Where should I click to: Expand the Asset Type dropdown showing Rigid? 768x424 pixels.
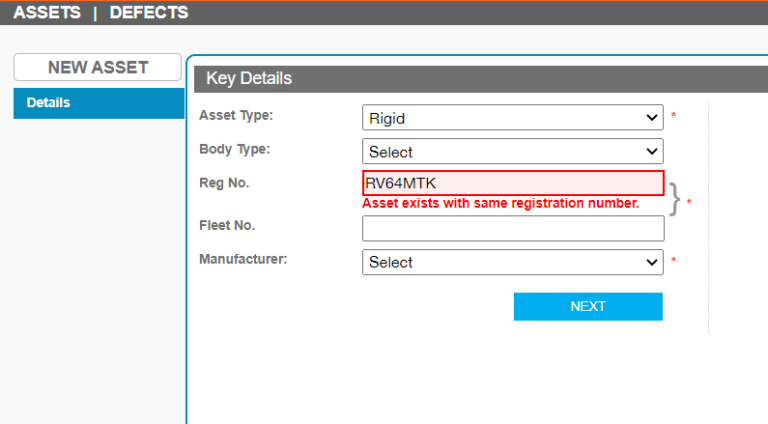(x=512, y=118)
